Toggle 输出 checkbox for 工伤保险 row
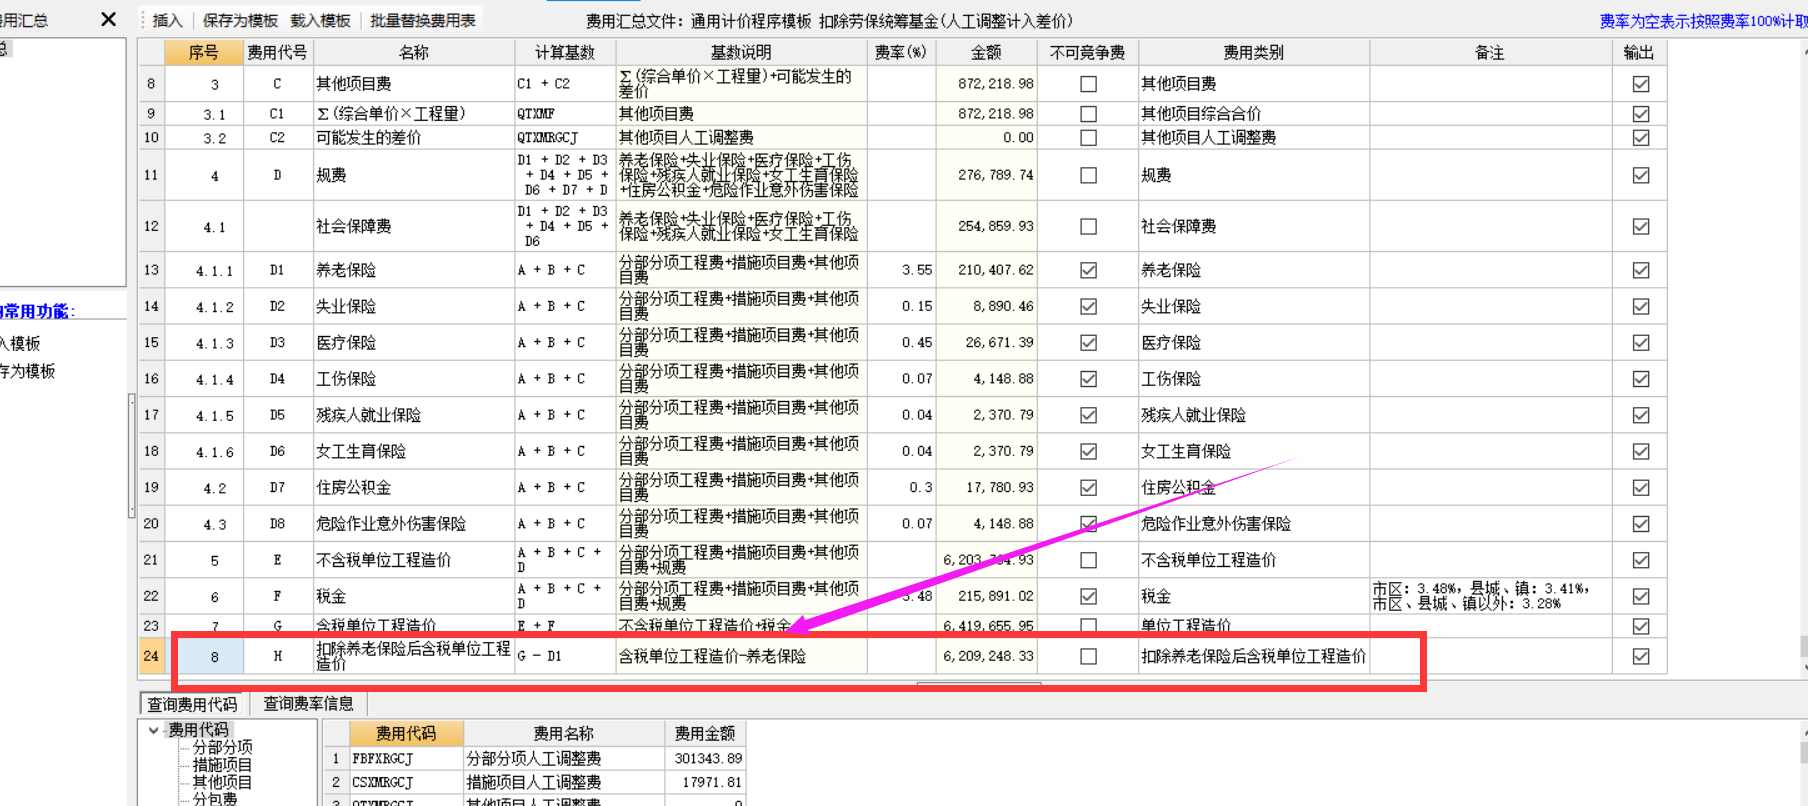Screen dimensions: 1808x806 coord(1641,379)
